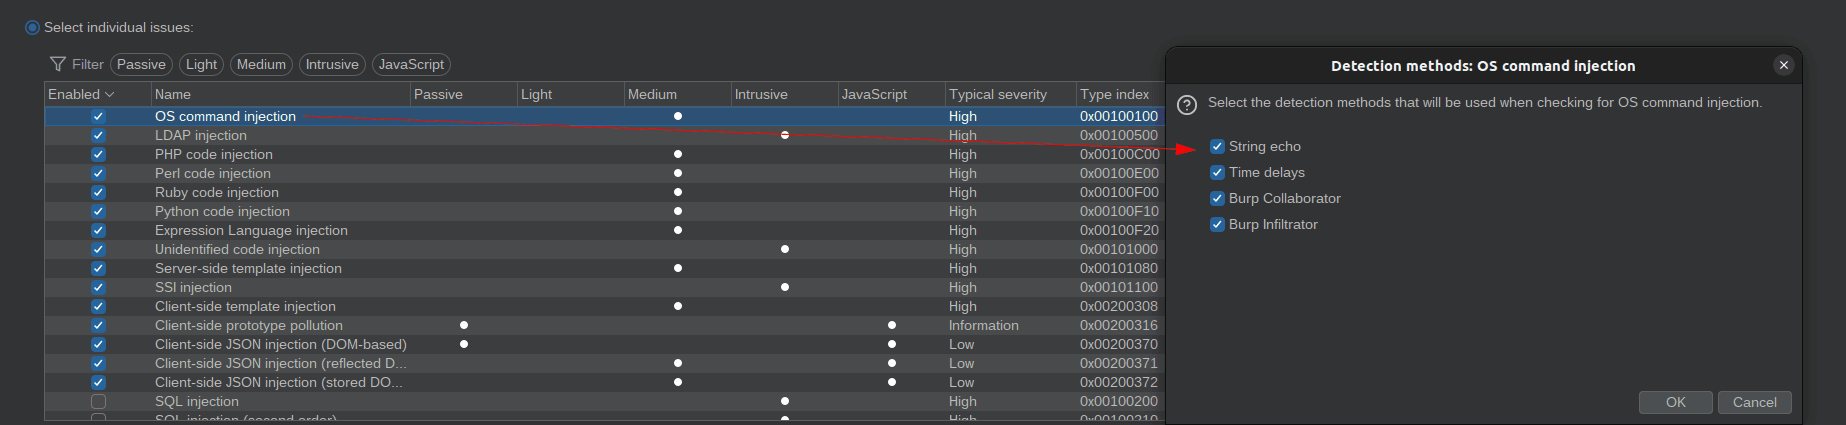Click the filter funnel icon
This screenshot has width=1846, height=425.
coord(58,64)
